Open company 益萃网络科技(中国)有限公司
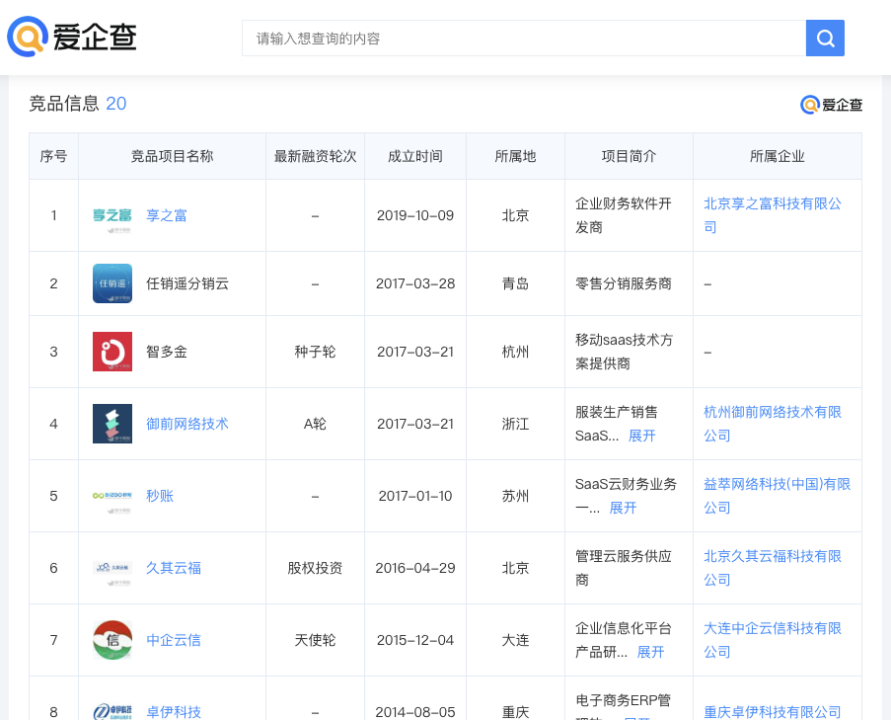 [777, 496]
